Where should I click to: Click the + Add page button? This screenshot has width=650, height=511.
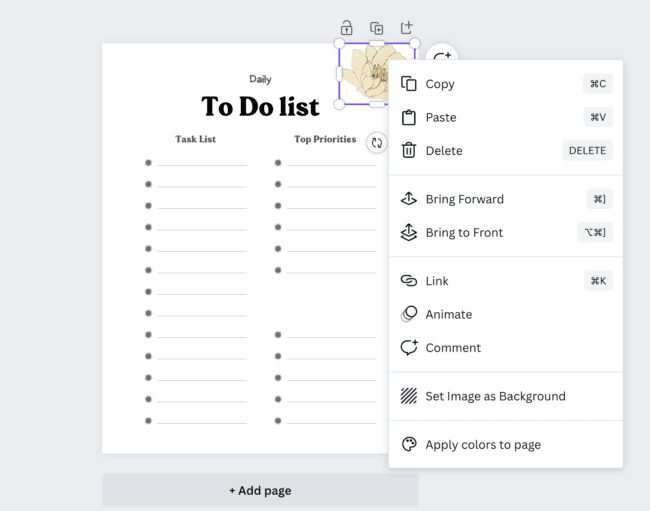tap(260, 490)
